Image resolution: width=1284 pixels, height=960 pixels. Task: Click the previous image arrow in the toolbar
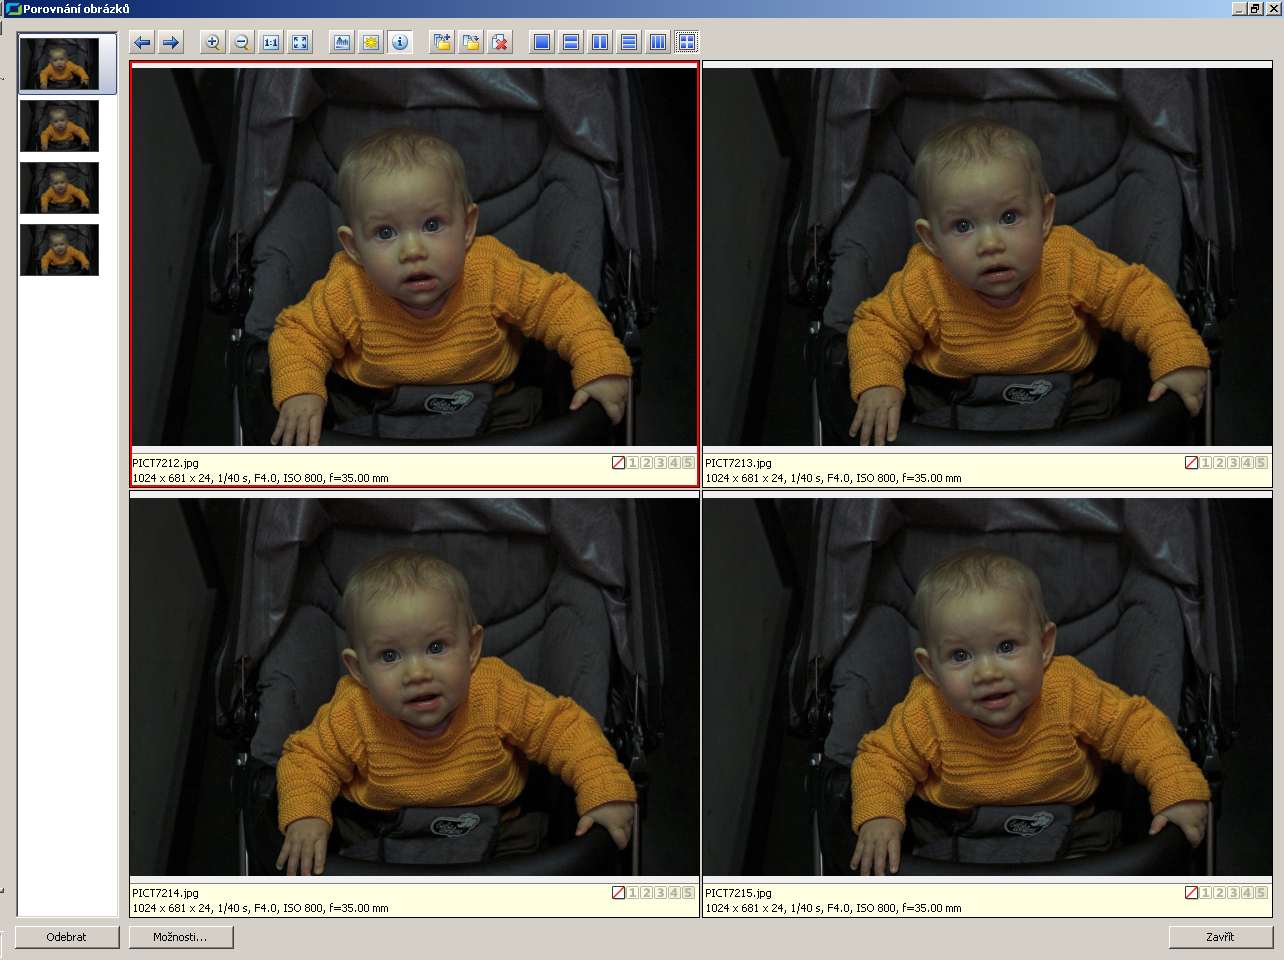[142, 42]
